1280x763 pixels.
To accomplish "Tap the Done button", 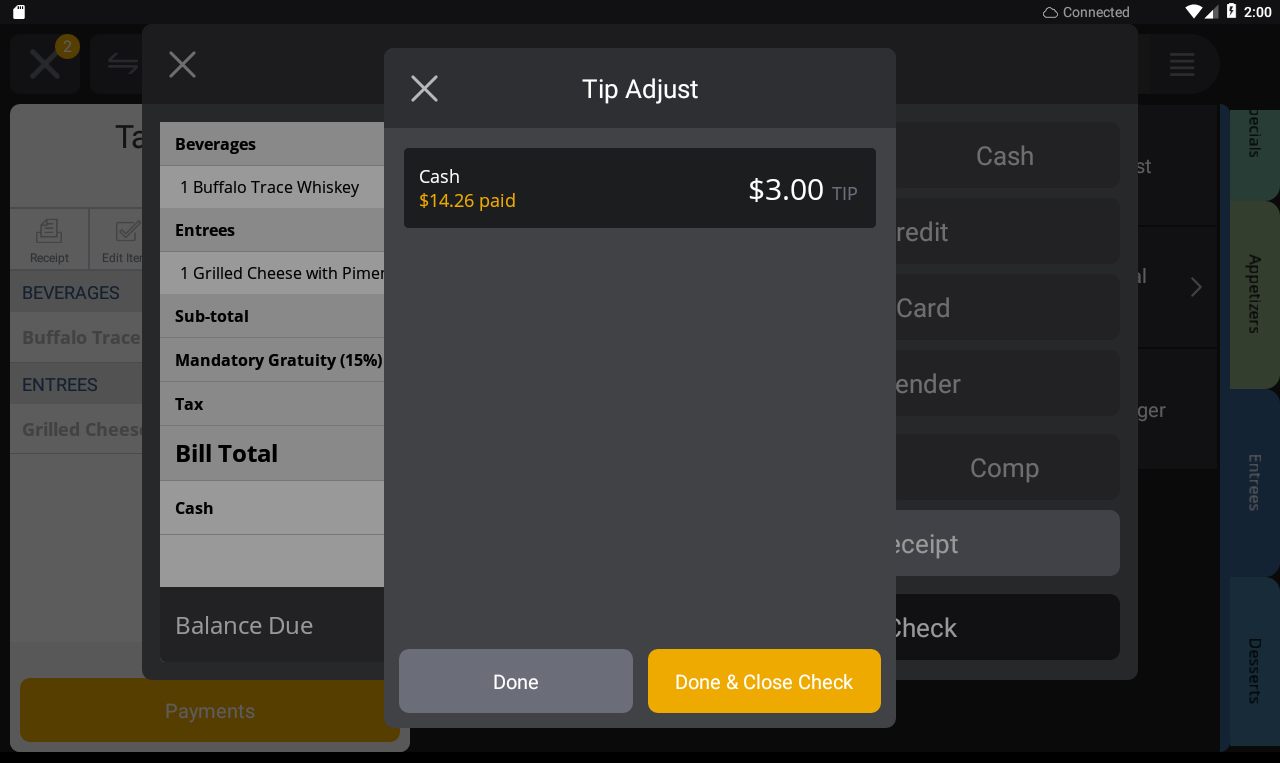I will 515,681.
